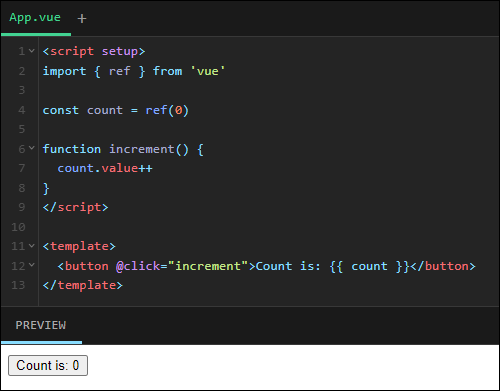Switch to the PREVIEW tab
Screen dimensions: 500x391
[x=41, y=325]
